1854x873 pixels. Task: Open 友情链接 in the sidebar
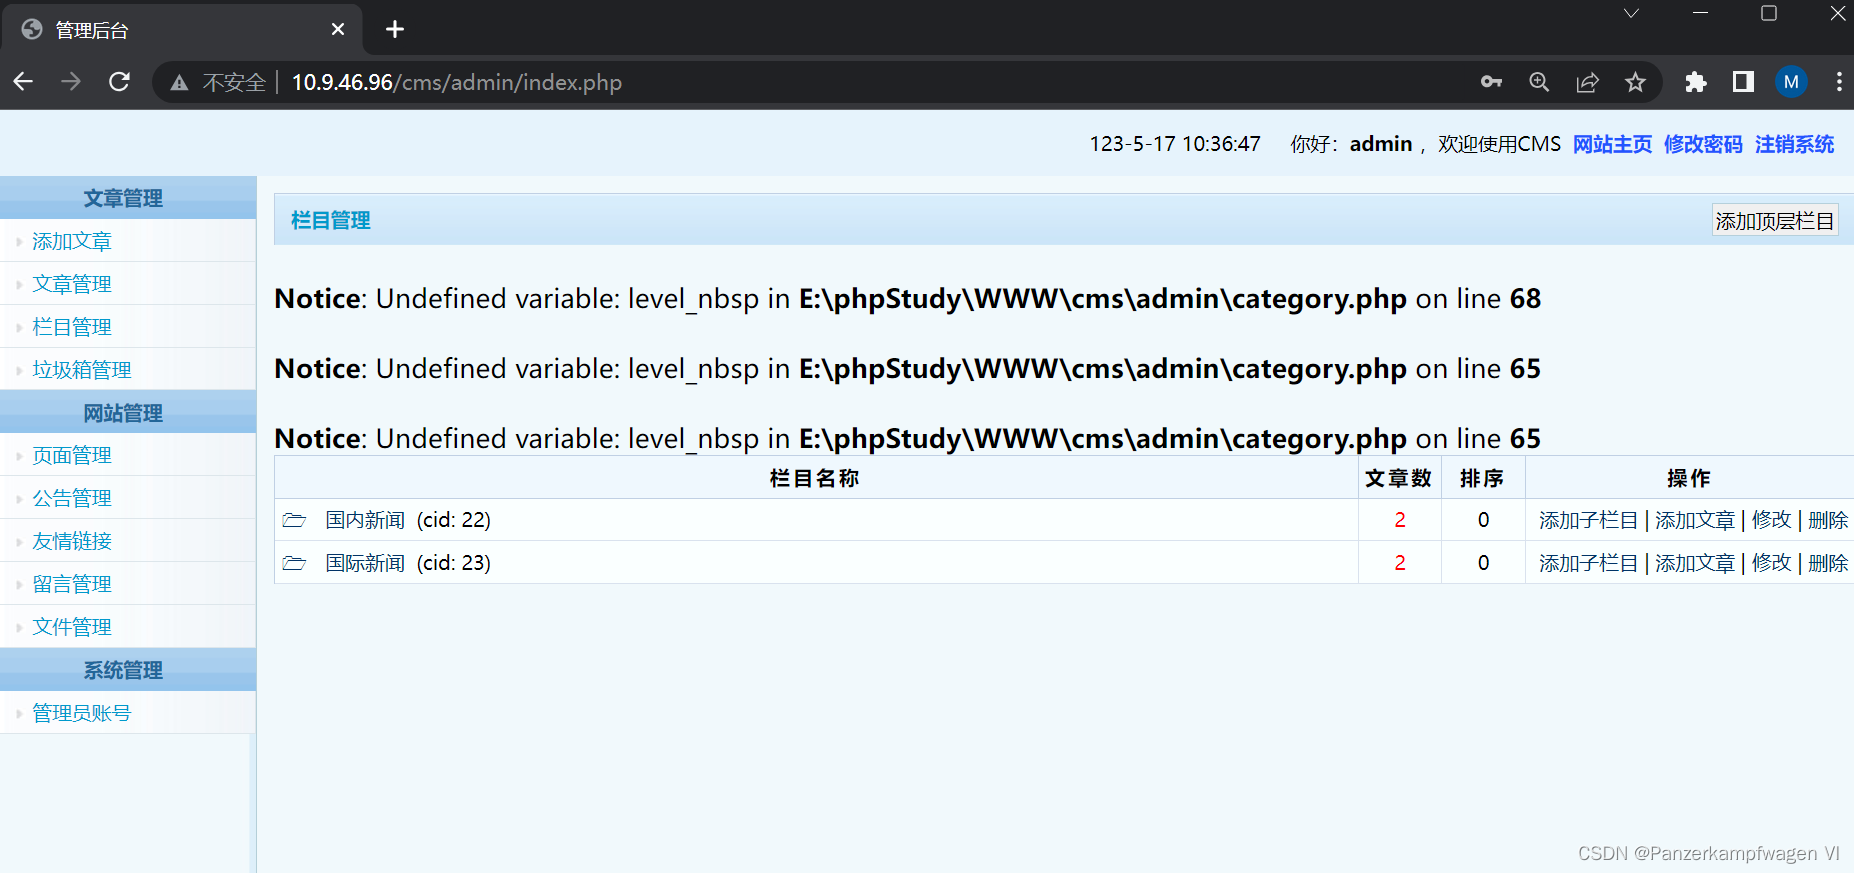click(72, 541)
